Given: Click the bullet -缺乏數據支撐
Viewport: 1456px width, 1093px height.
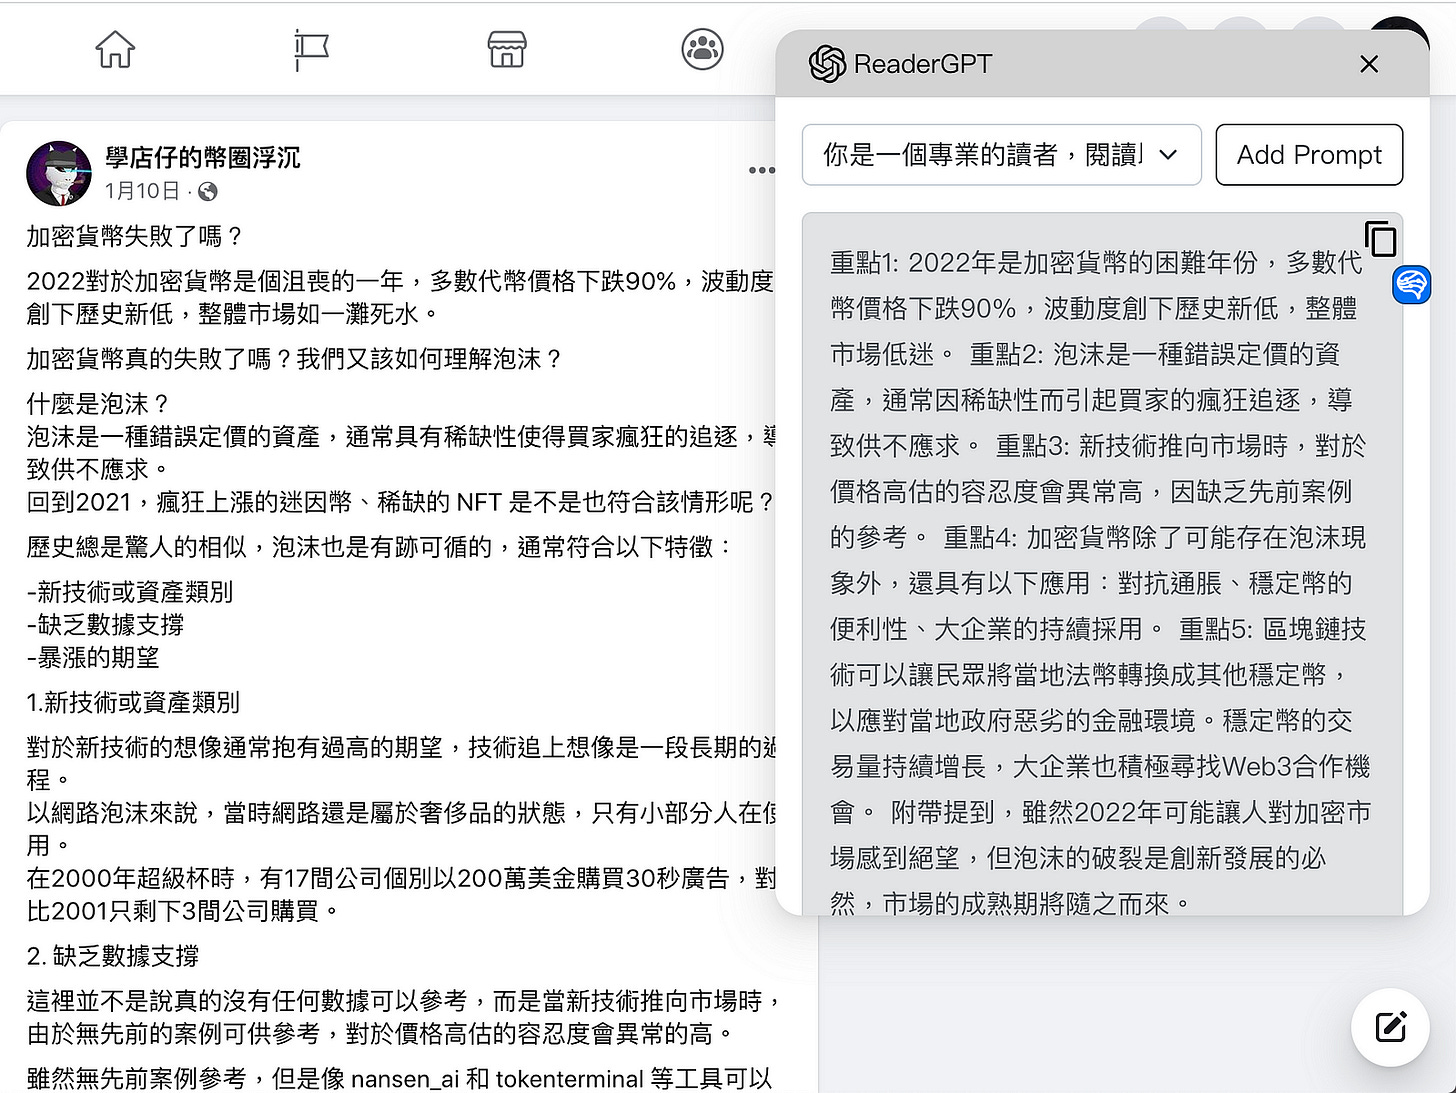Looking at the screenshot, I should click(x=106, y=625).
